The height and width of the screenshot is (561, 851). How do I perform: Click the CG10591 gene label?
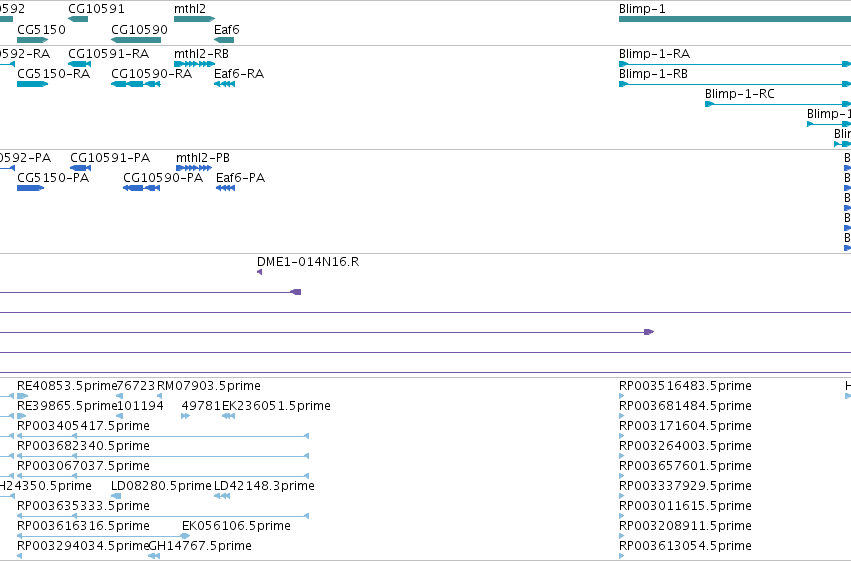pos(96,9)
